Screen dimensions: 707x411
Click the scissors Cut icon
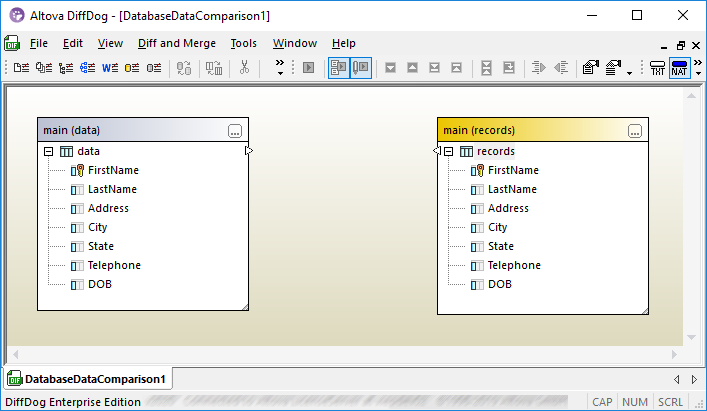point(243,68)
